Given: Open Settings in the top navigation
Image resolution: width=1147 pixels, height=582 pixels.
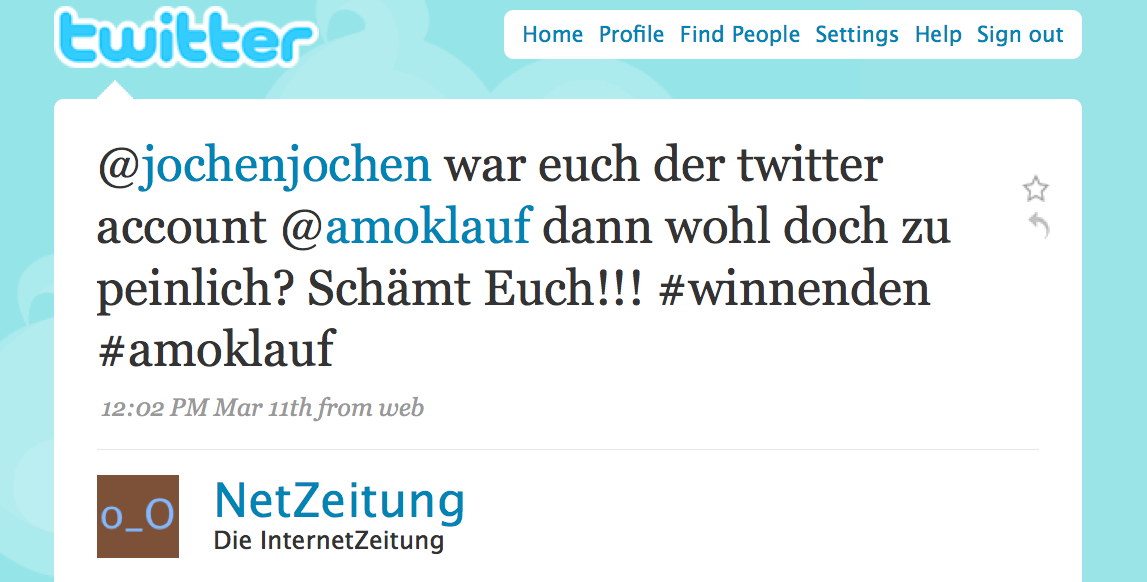Looking at the screenshot, I should tap(857, 34).
